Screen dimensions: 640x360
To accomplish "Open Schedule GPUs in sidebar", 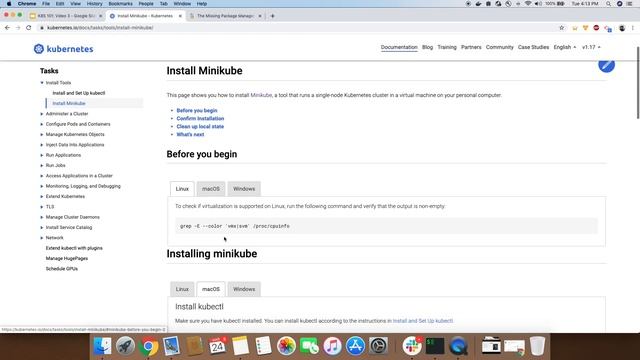I will [x=62, y=269].
